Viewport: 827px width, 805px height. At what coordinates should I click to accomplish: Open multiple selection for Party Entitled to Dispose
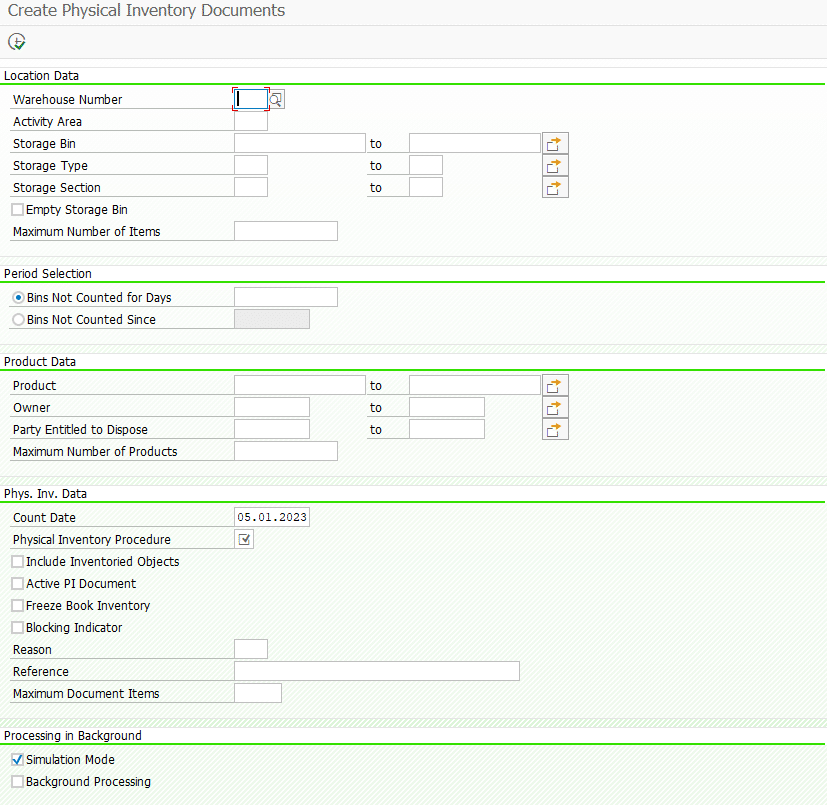pos(555,429)
